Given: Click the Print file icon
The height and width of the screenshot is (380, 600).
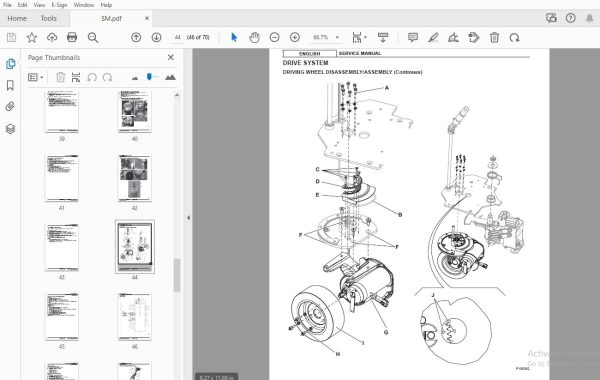Looking at the screenshot, I should coord(72,37).
